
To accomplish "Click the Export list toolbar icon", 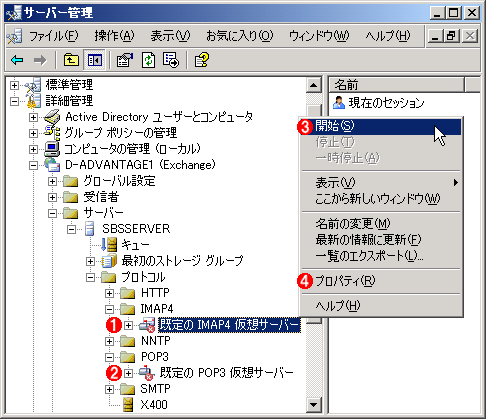I will [171, 60].
